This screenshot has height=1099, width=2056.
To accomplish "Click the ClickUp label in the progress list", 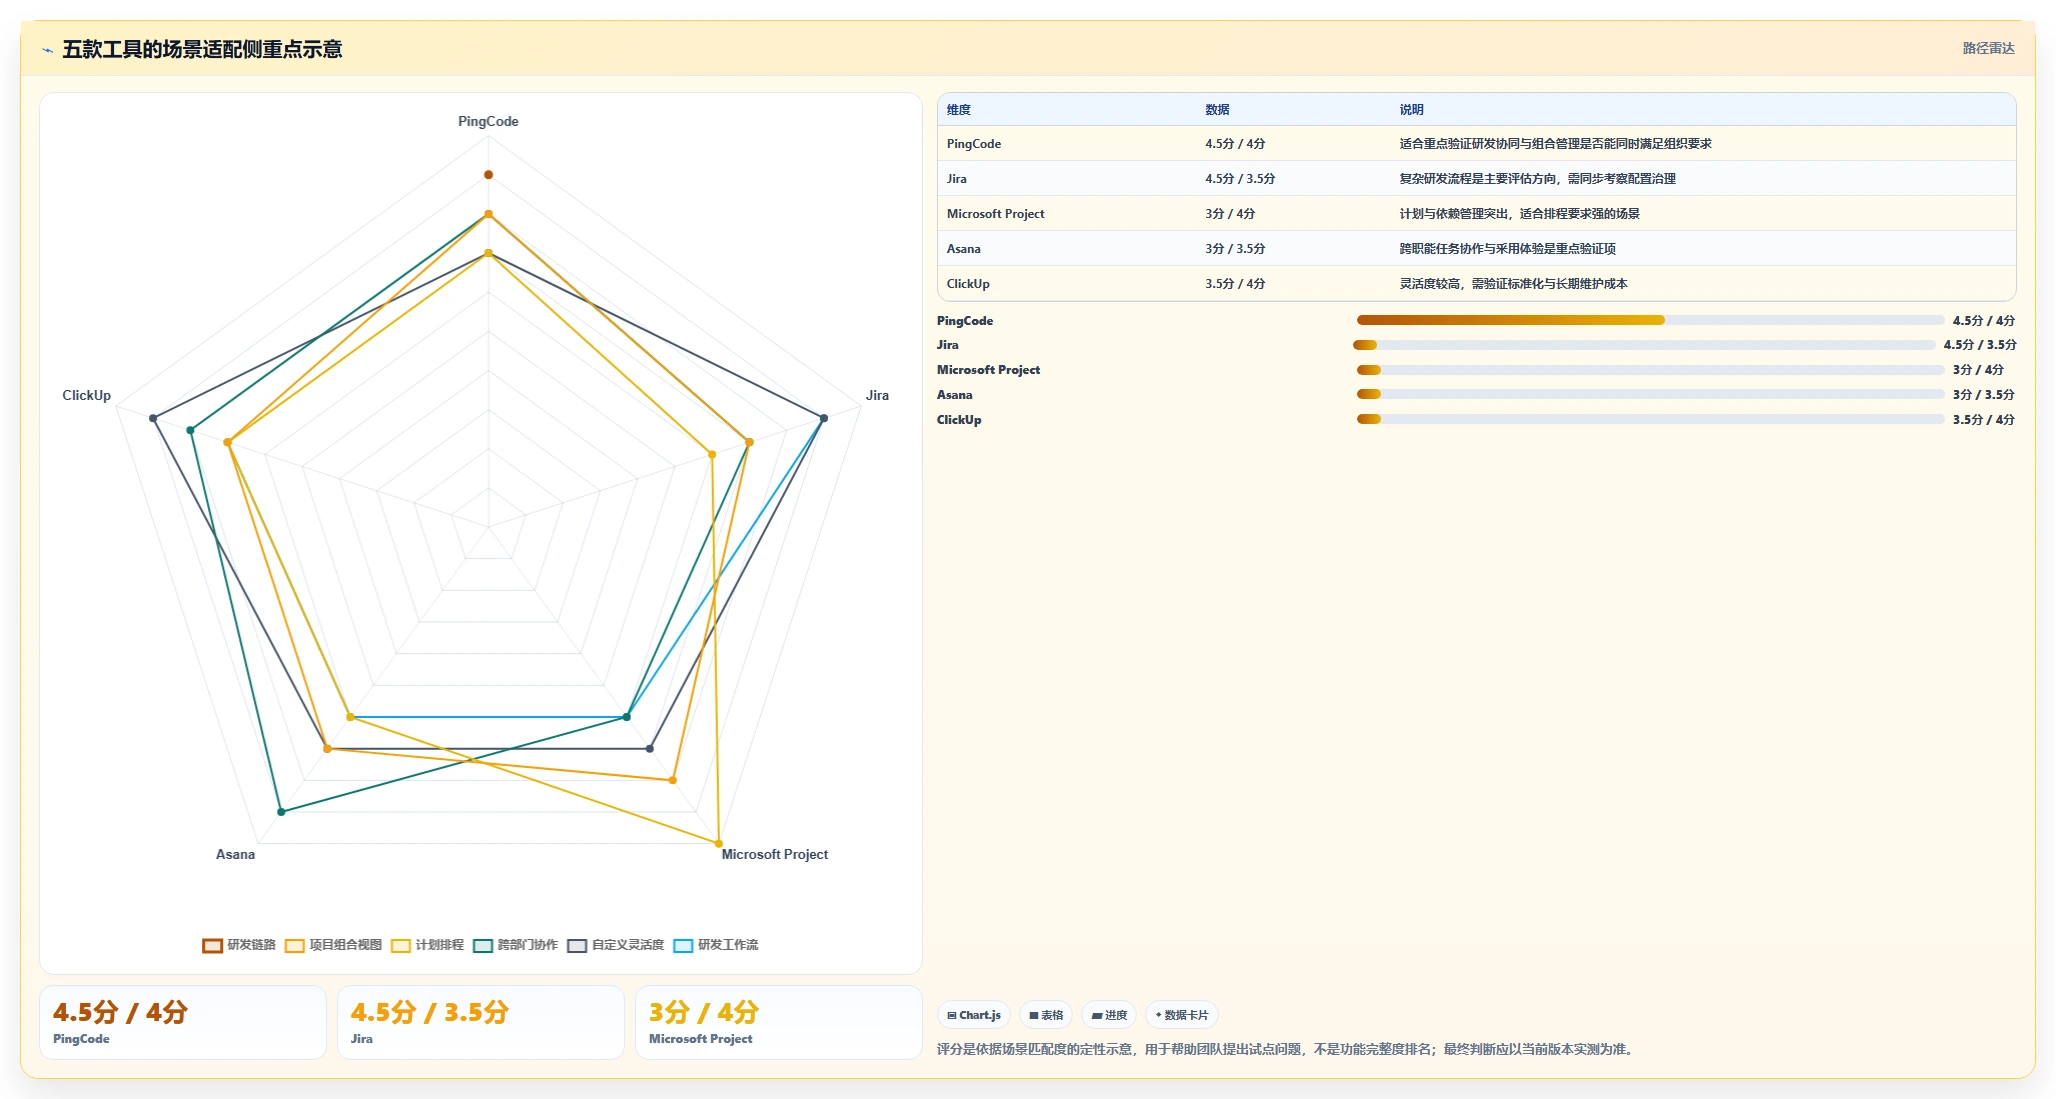I will [x=959, y=420].
